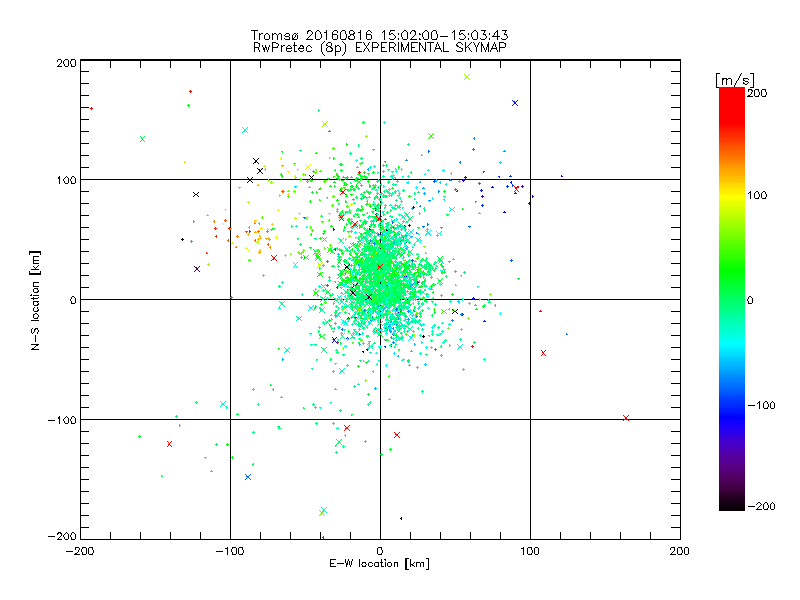Click the '-200' tick label on the N-S axis
This screenshot has width=800, height=600.
tap(62, 536)
